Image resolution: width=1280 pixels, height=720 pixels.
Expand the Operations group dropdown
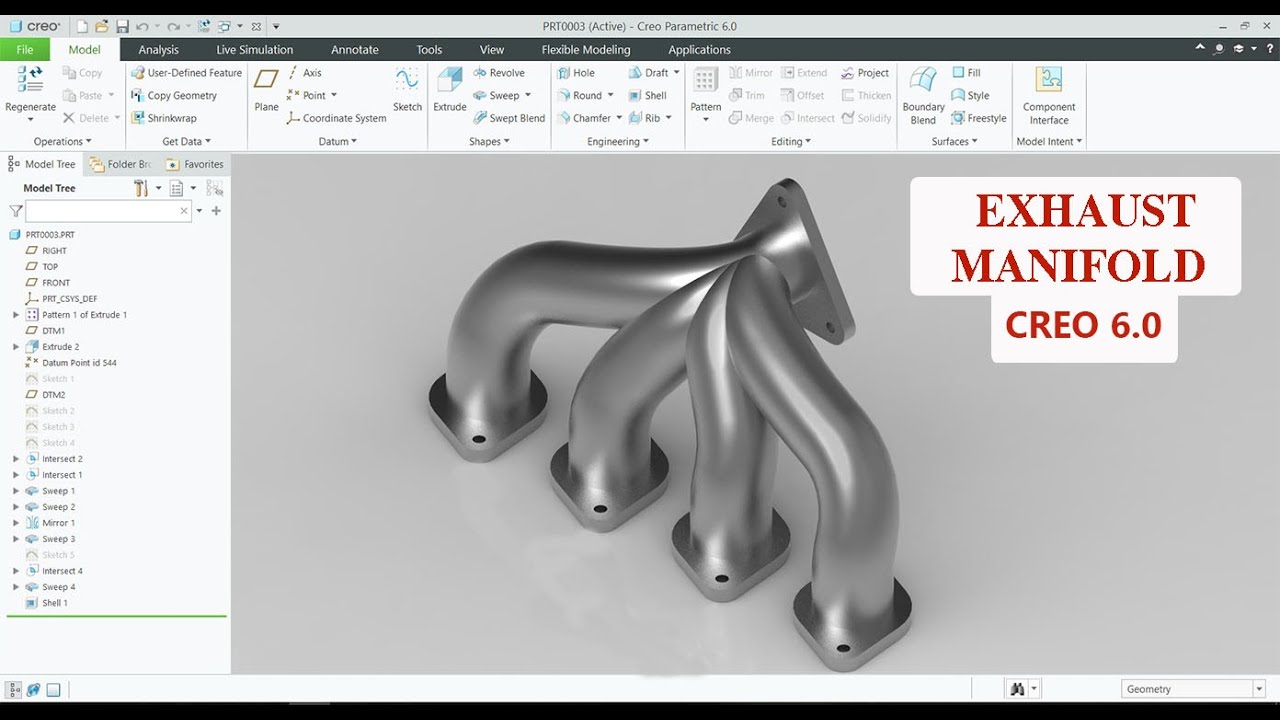[64, 142]
